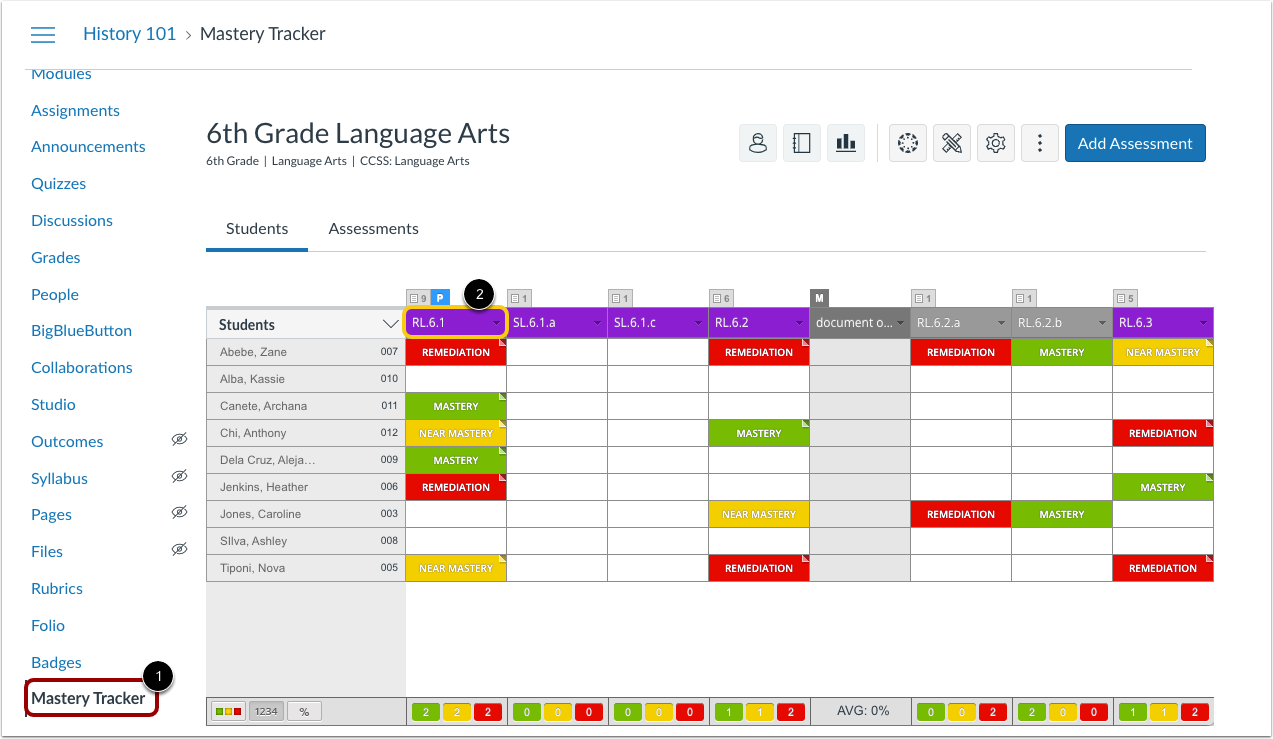This screenshot has height=739, width=1273.
Task: Hide the Files page via its eye icon
Action: 179,548
